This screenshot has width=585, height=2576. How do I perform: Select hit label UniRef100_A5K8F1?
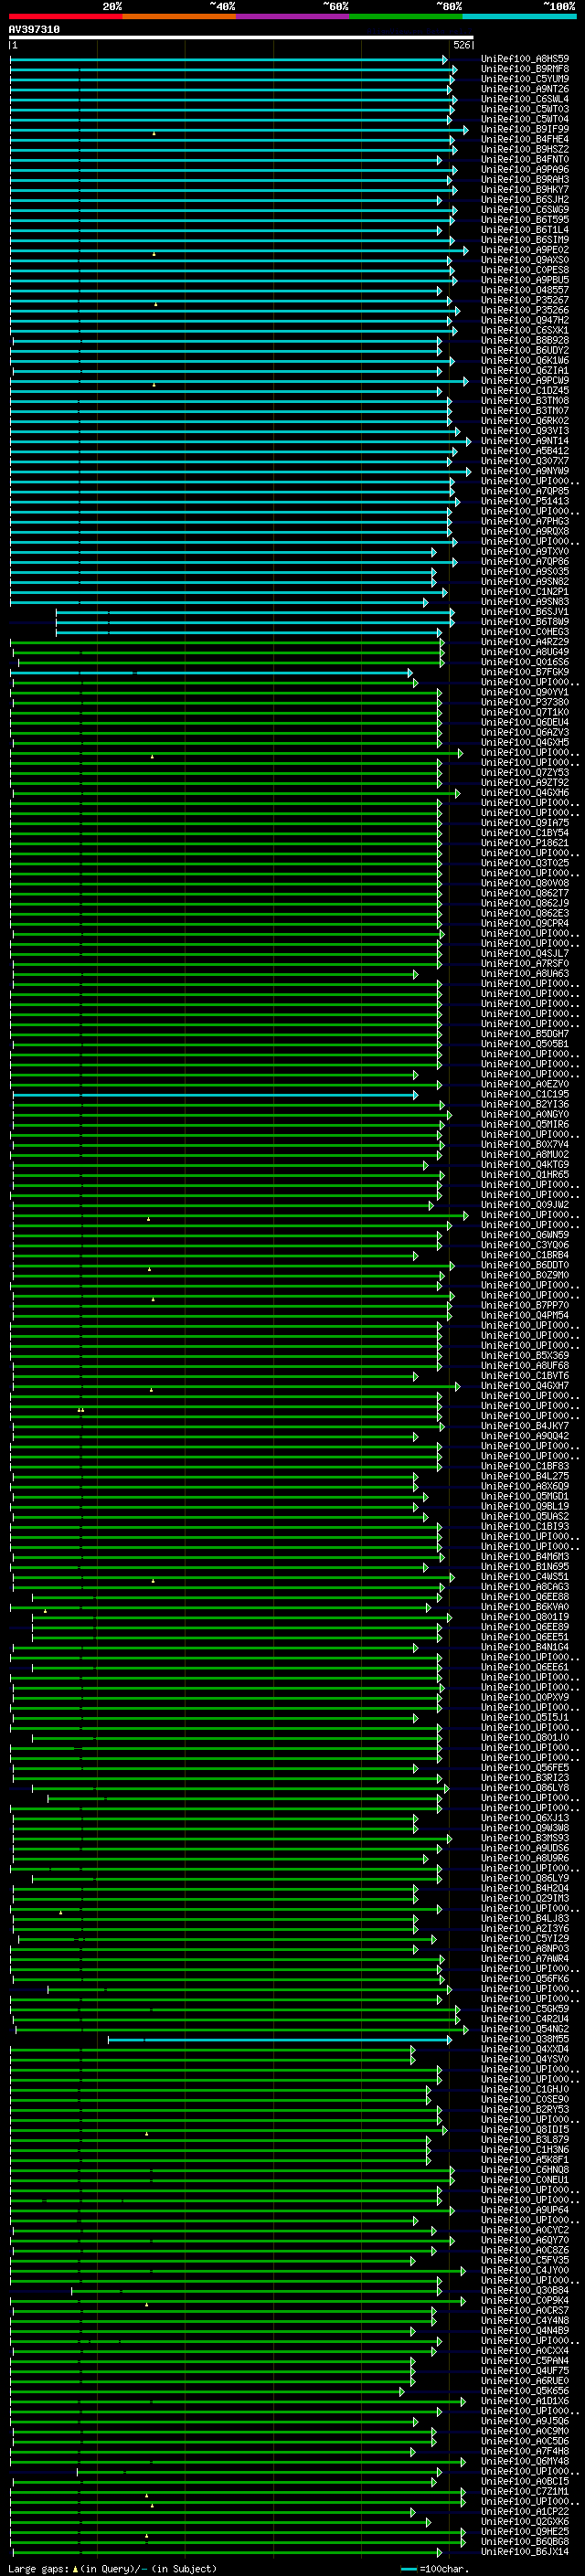525,2160
